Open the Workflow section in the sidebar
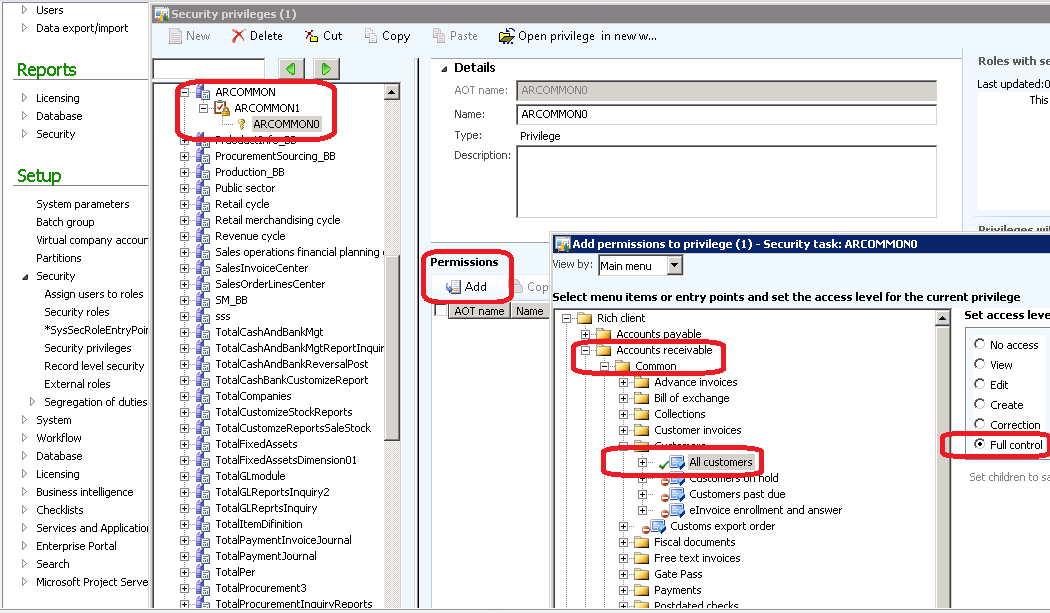This screenshot has width=1050, height=613. tap(57, 437)
